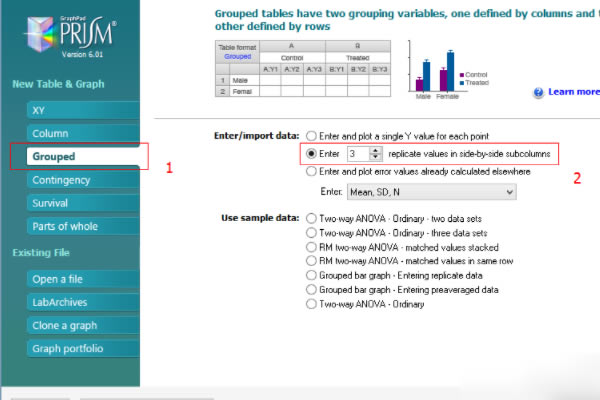This screenshot has height=400, width=600.
Task: Open the Parts of whole option
Action: tap(83, 226)
